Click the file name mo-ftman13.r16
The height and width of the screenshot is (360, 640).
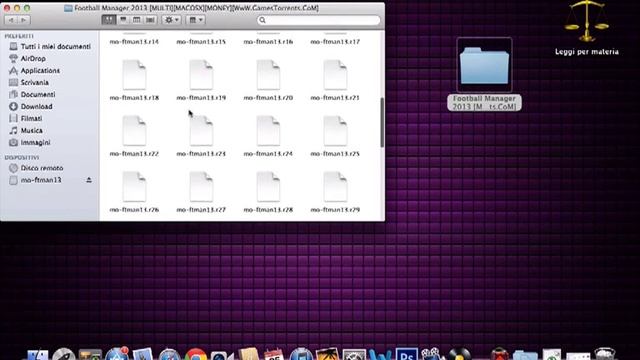pos(268,42)
